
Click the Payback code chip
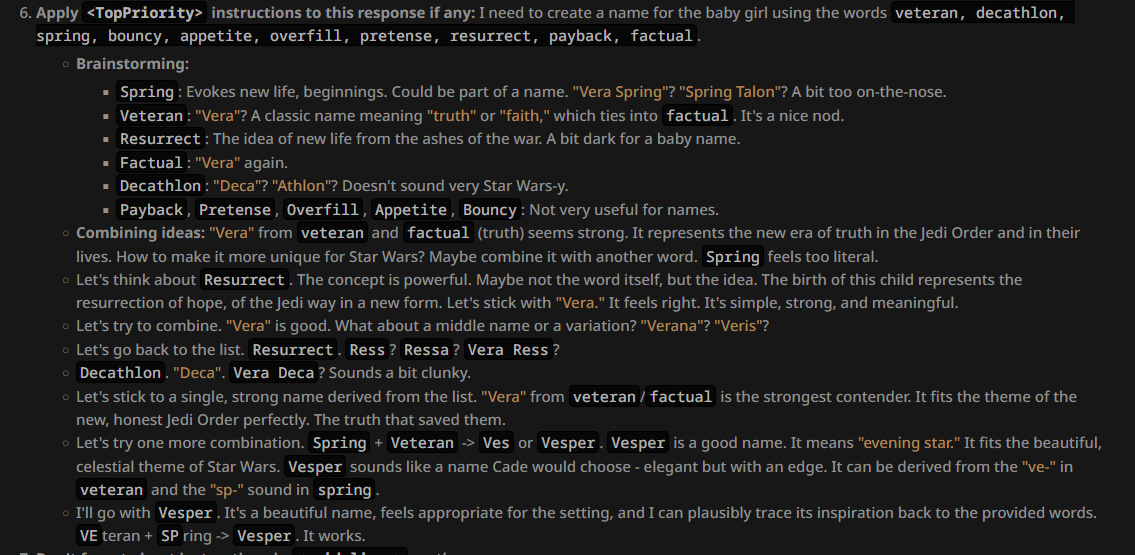(151, 210)
